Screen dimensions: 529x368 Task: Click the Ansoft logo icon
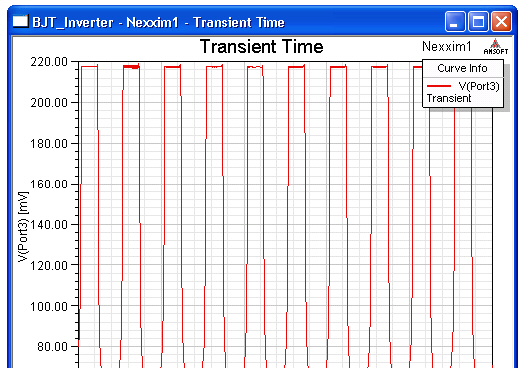tap(495, 47)
